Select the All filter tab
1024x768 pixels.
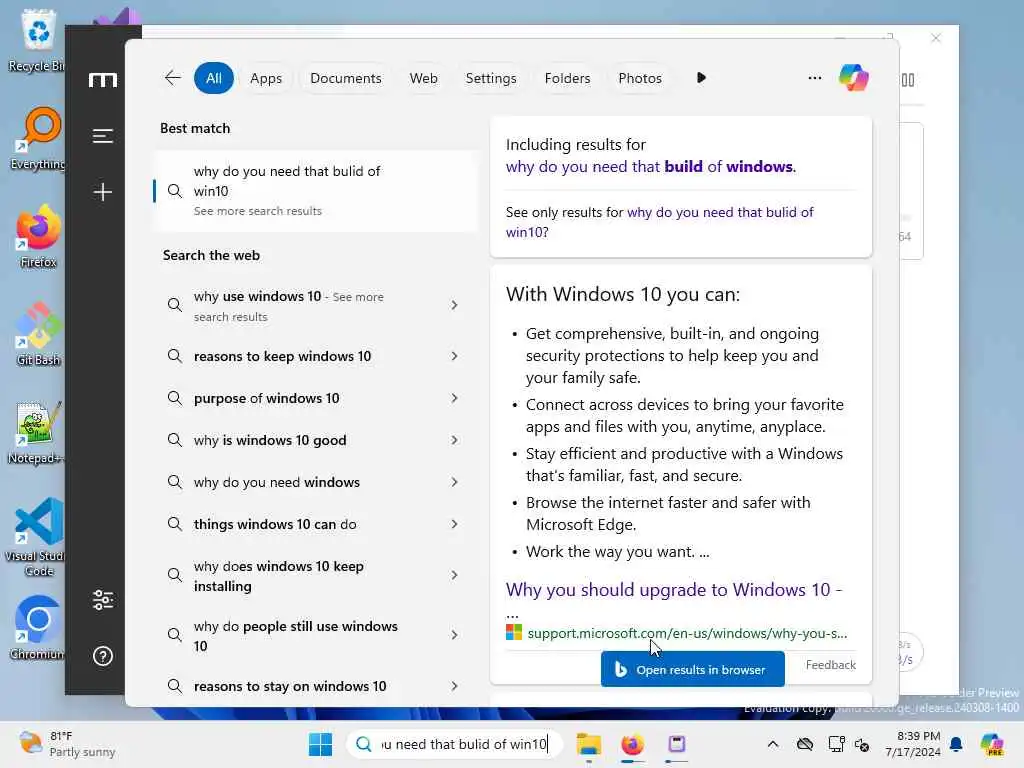click(214, 78)
